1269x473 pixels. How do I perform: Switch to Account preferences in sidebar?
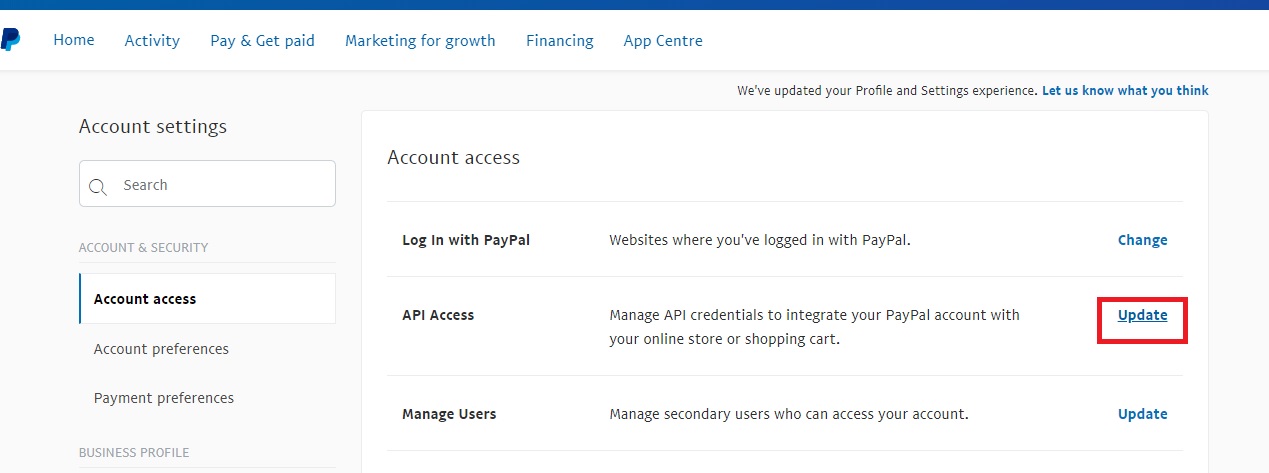pos(161,349)
